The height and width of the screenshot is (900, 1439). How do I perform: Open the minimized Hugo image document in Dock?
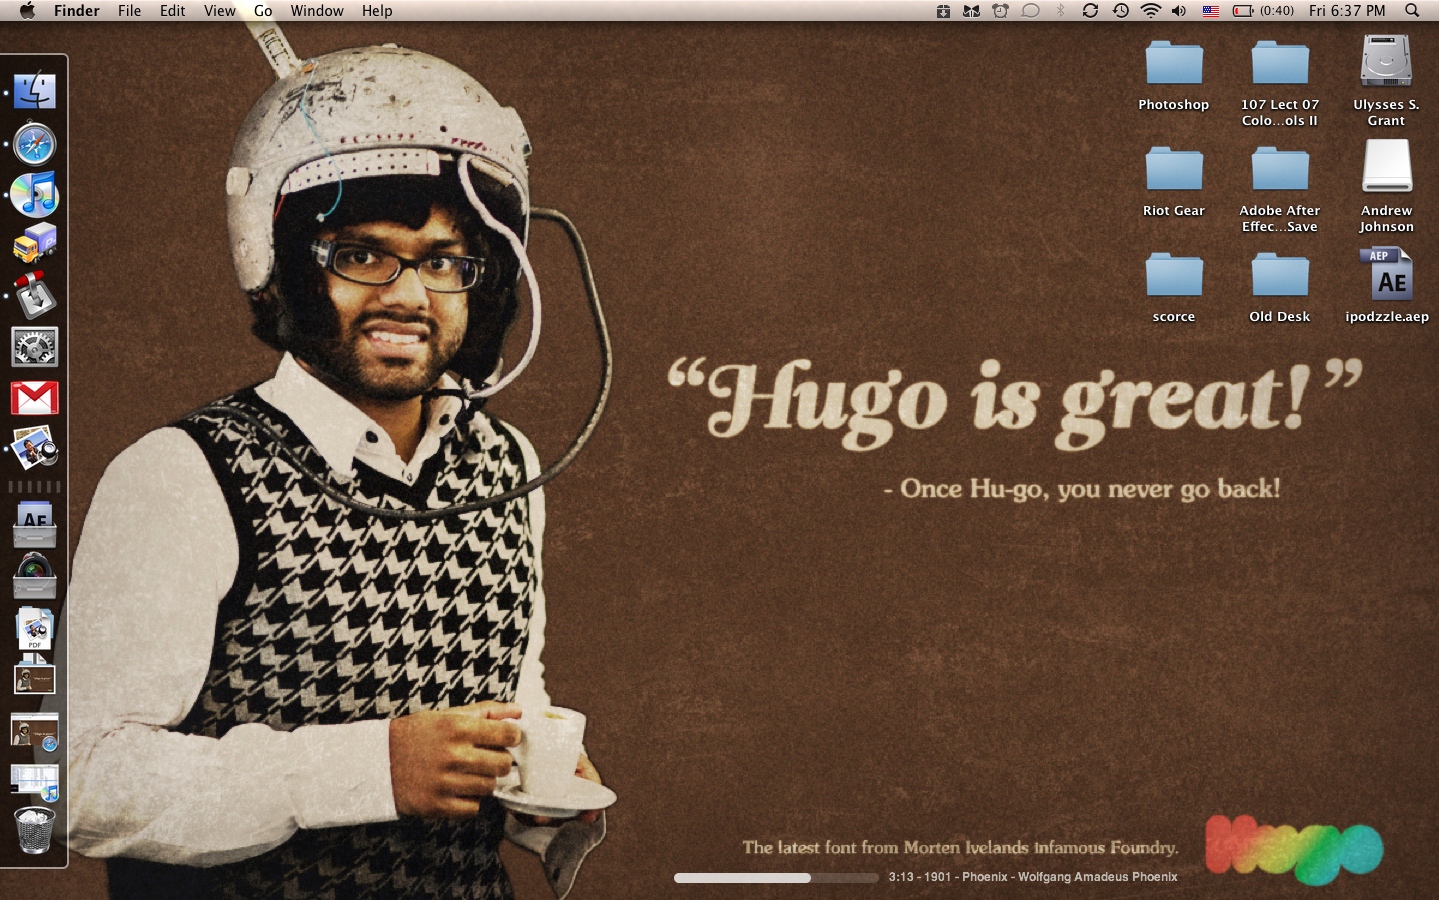[34, 677]
